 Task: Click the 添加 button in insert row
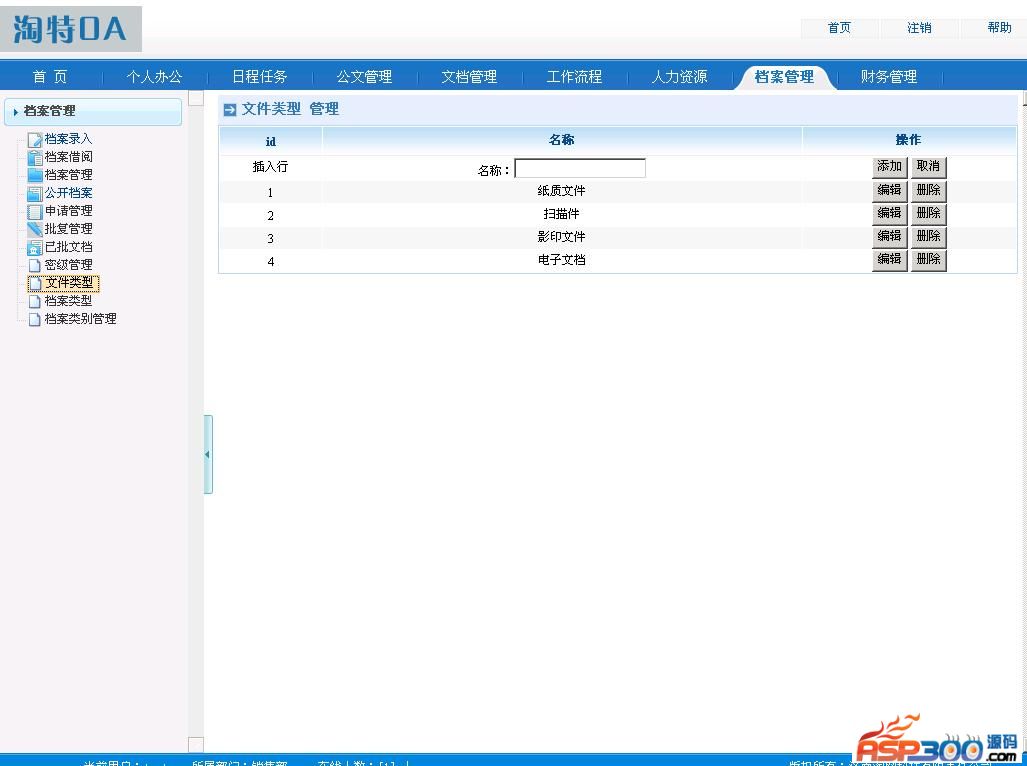pos(889,167)
